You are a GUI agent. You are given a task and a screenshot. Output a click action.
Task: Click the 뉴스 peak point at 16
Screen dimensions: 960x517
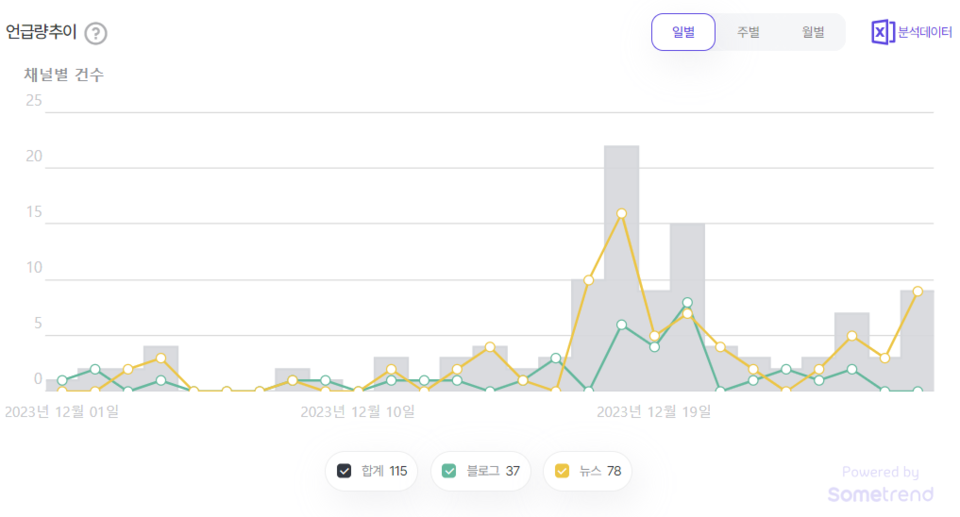point(621,213)
